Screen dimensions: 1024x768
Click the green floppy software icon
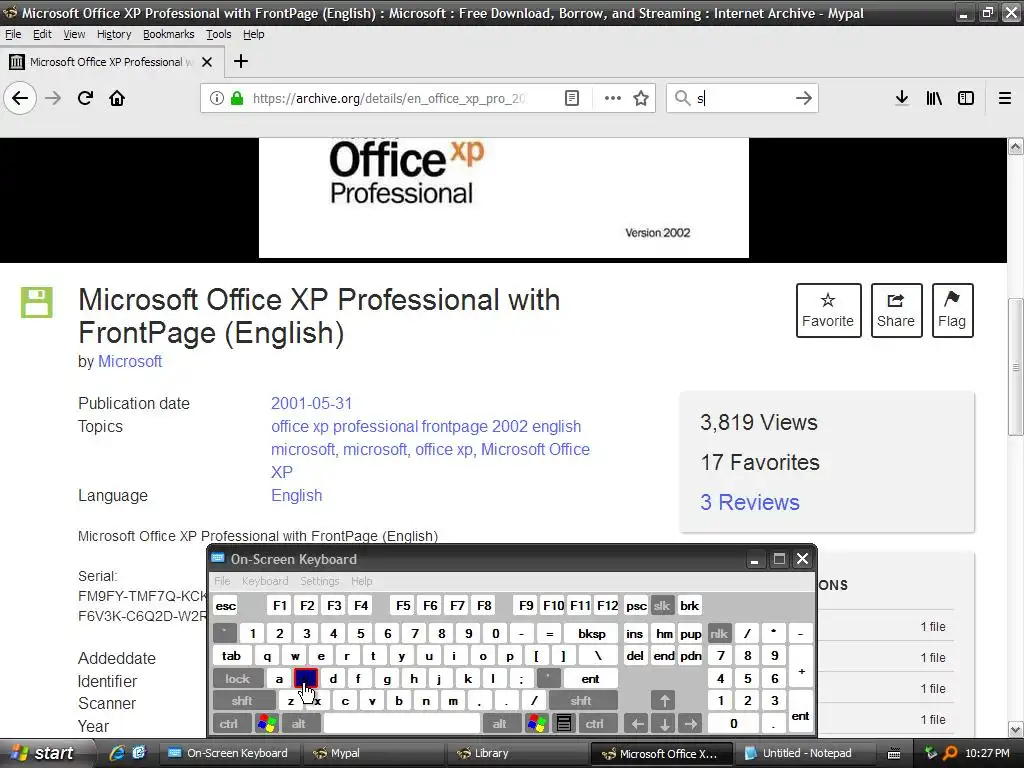pos(37,302)
